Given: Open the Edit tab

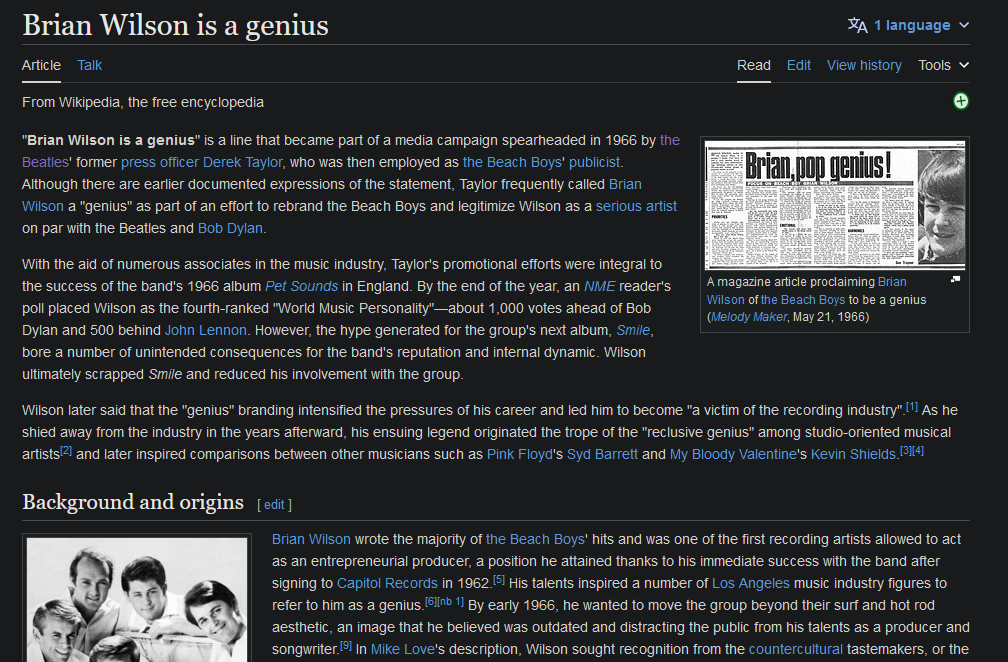Looking at the screenshot, I should click(798, 65).
